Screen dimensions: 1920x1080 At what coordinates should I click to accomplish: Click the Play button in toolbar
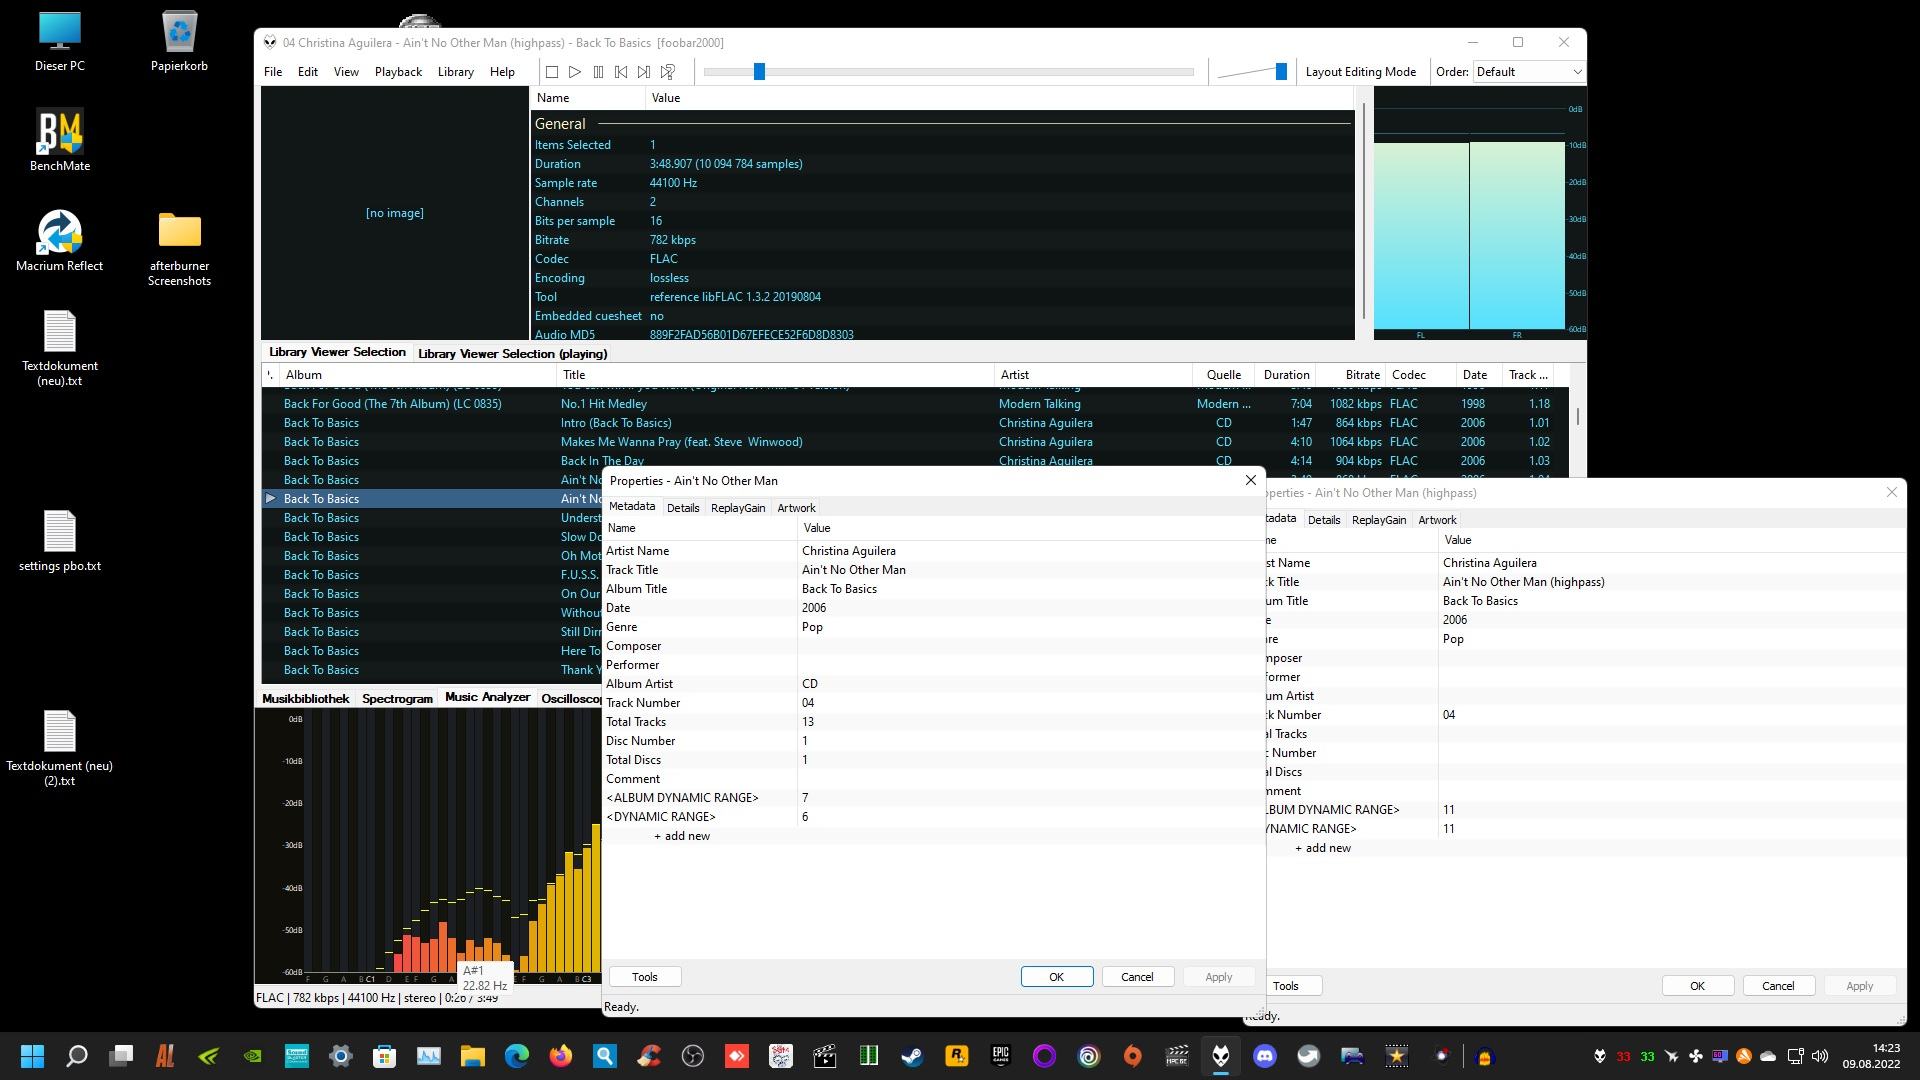(575, 72)
